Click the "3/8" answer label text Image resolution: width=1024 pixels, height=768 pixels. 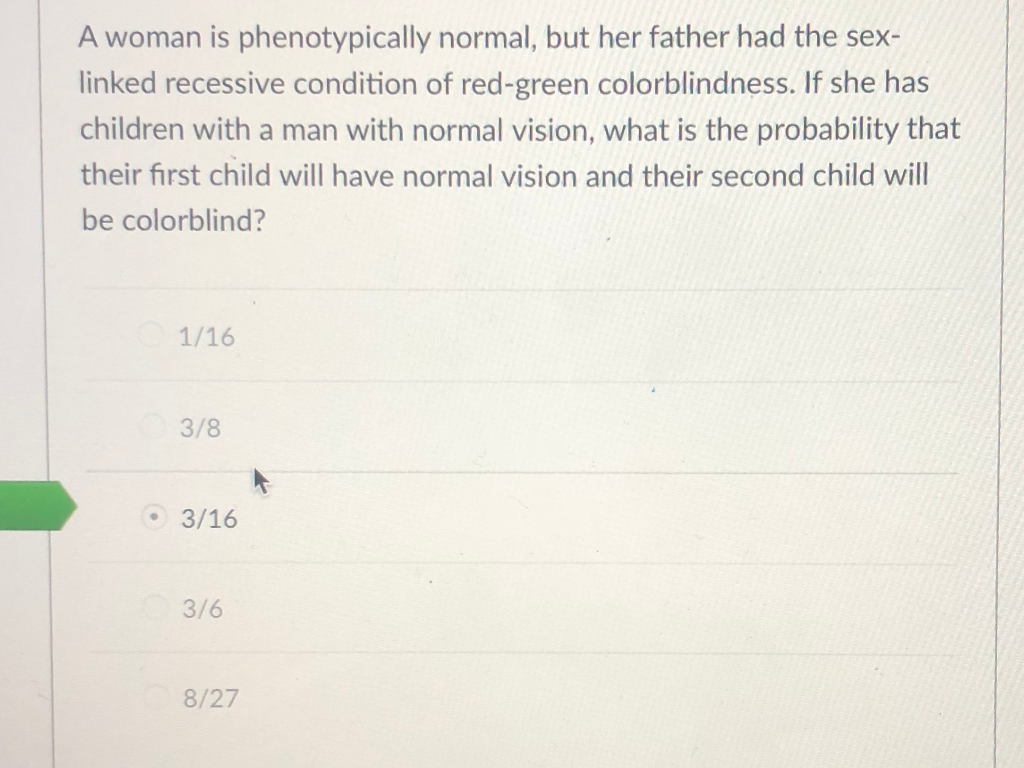click(x=200, y=428)
